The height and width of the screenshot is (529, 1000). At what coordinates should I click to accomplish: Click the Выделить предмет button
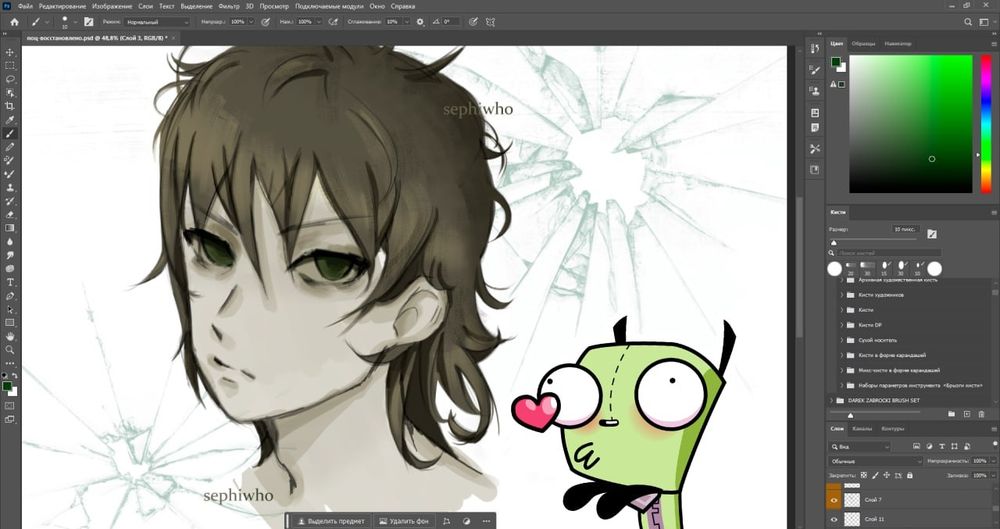(330, 521)
